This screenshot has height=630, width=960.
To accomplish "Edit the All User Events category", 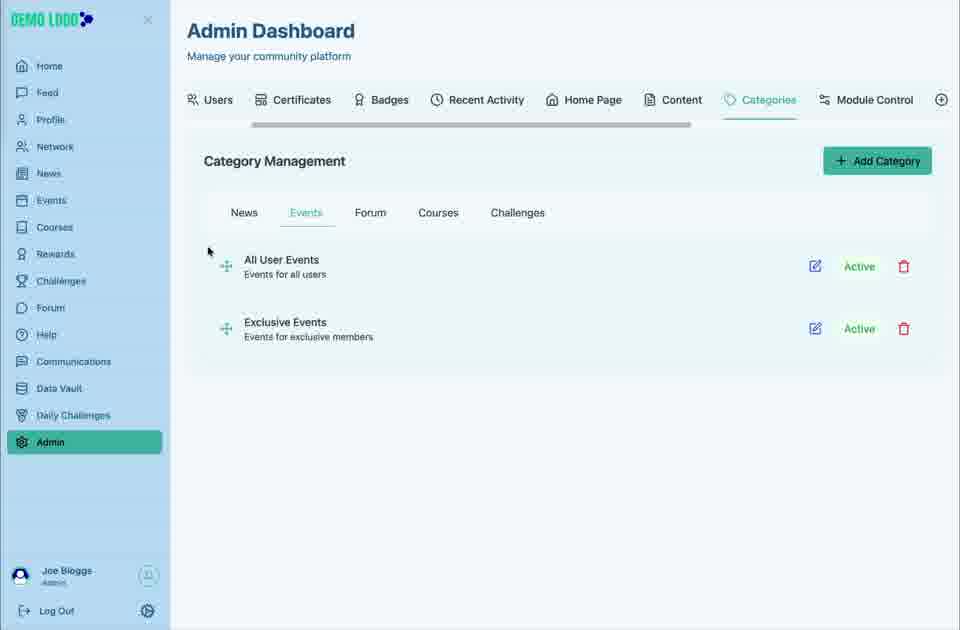I will [x=815, y=266].
